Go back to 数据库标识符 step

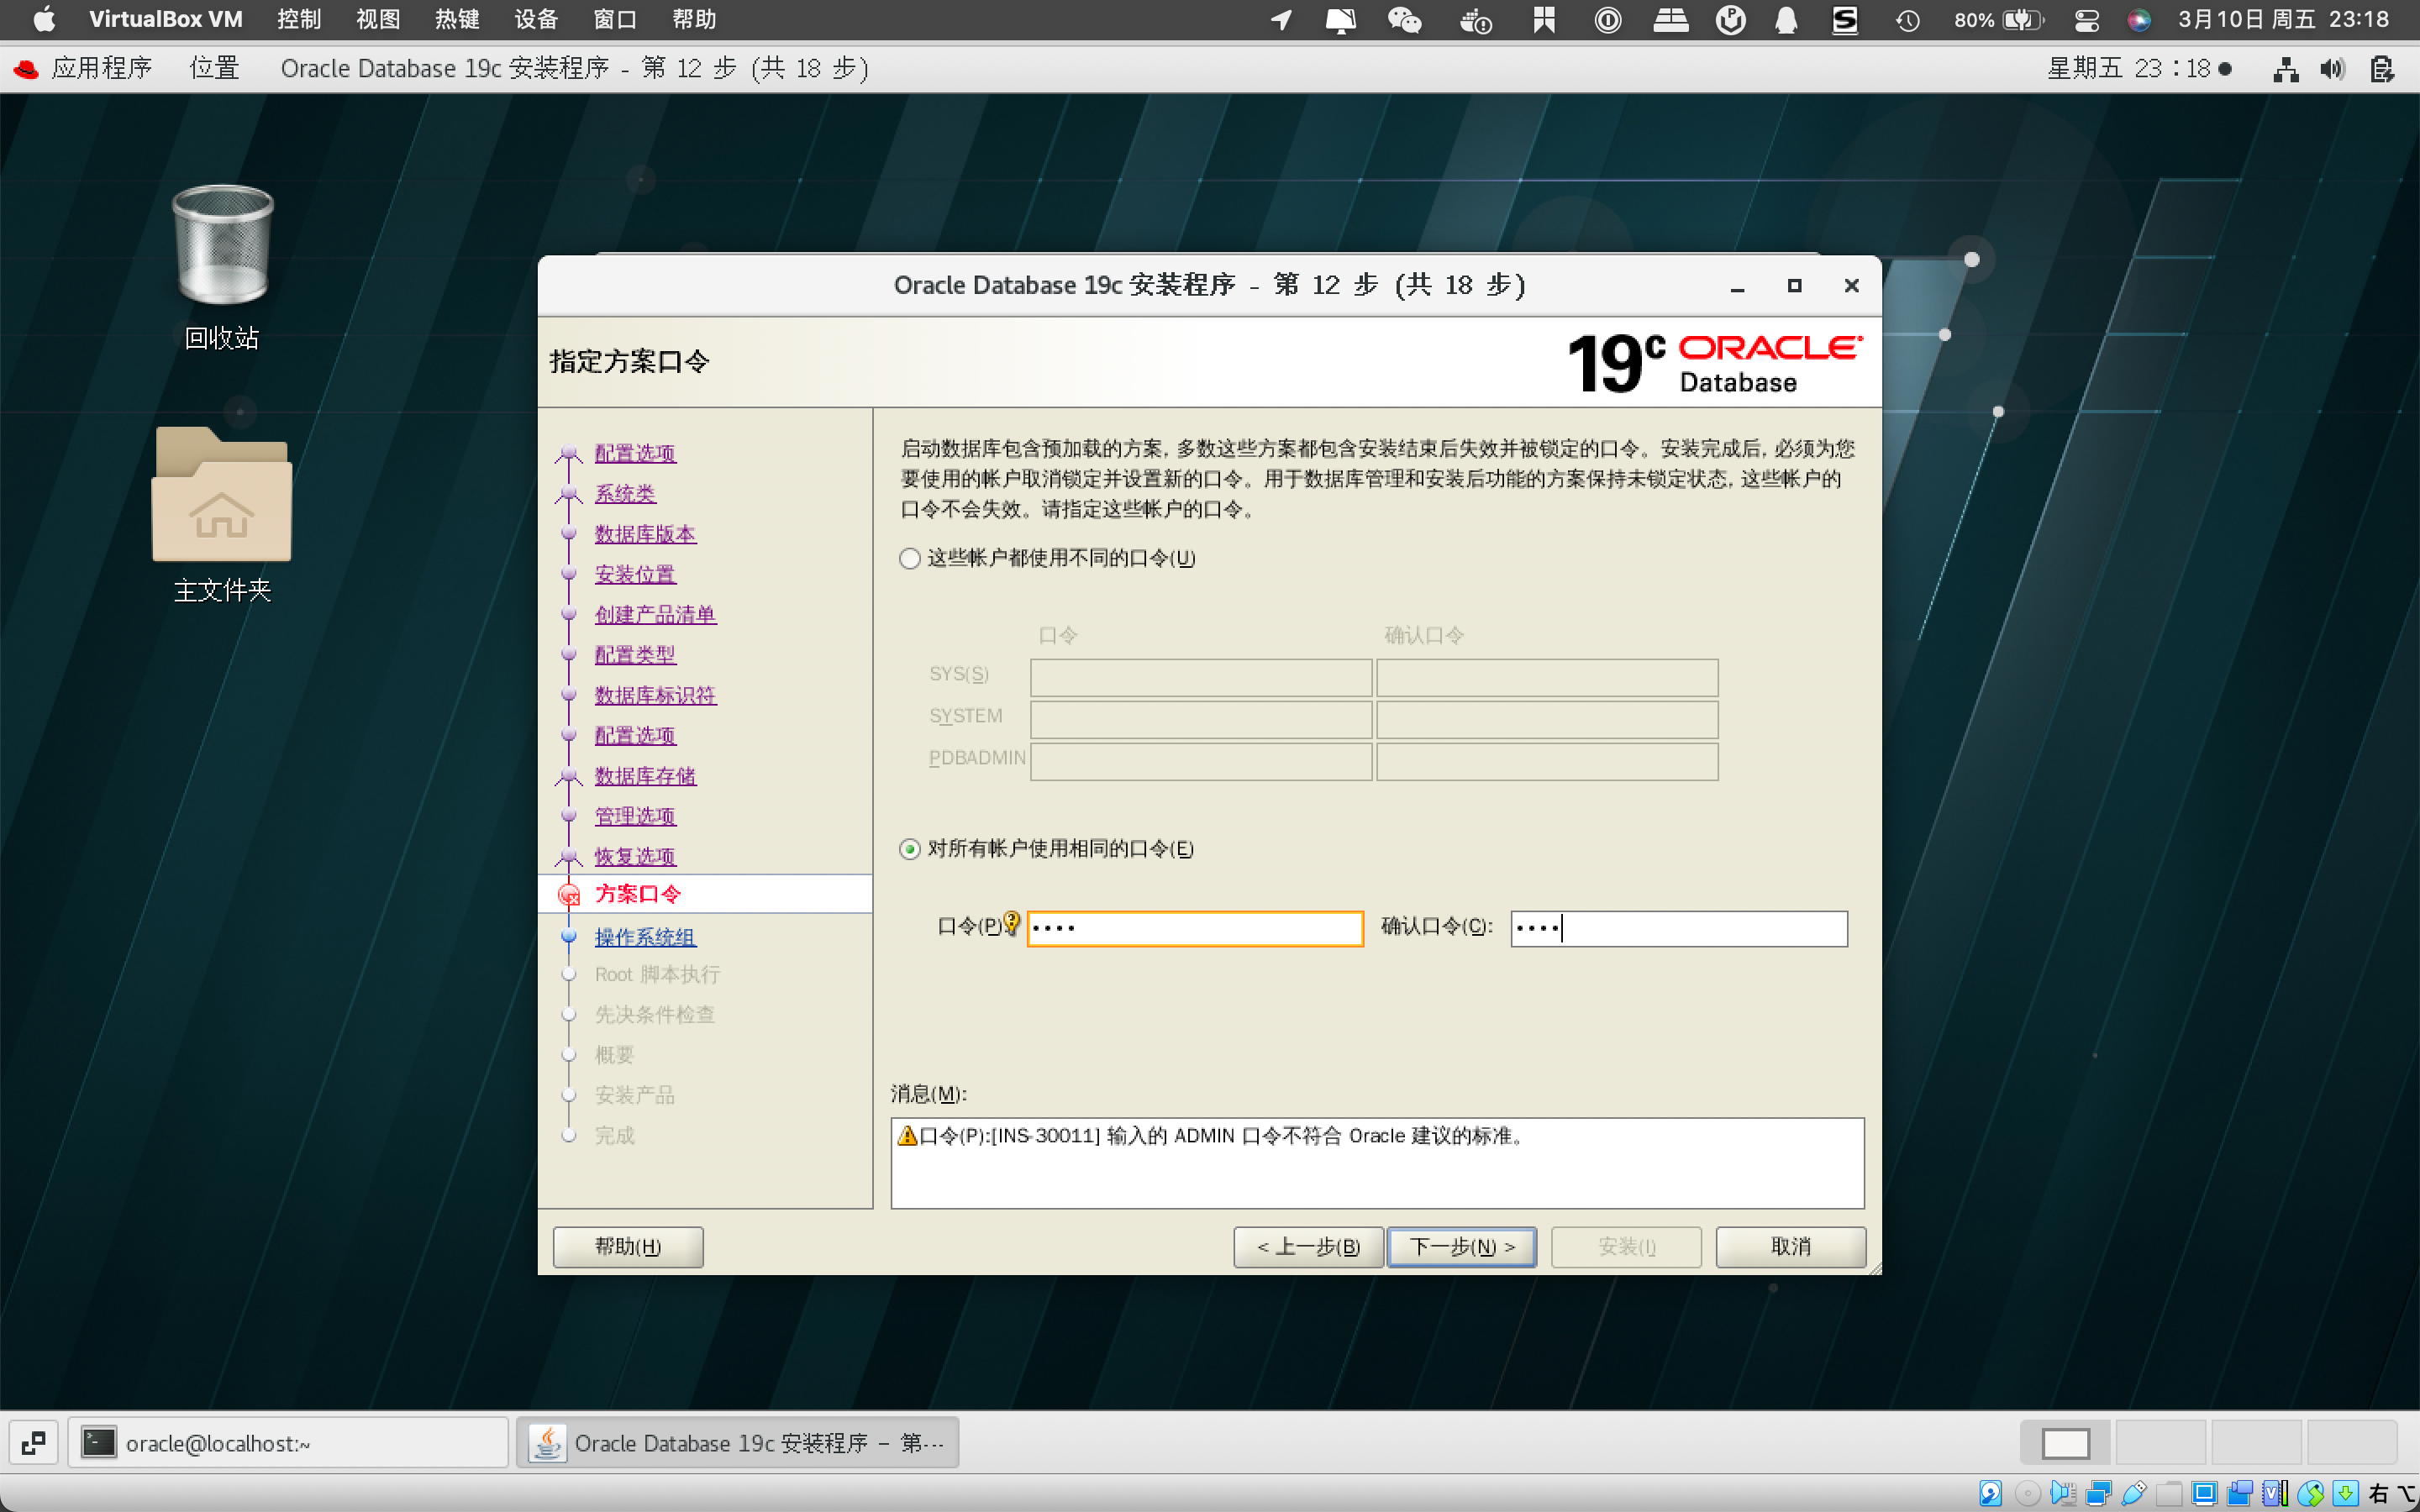[x=655, y=695]
